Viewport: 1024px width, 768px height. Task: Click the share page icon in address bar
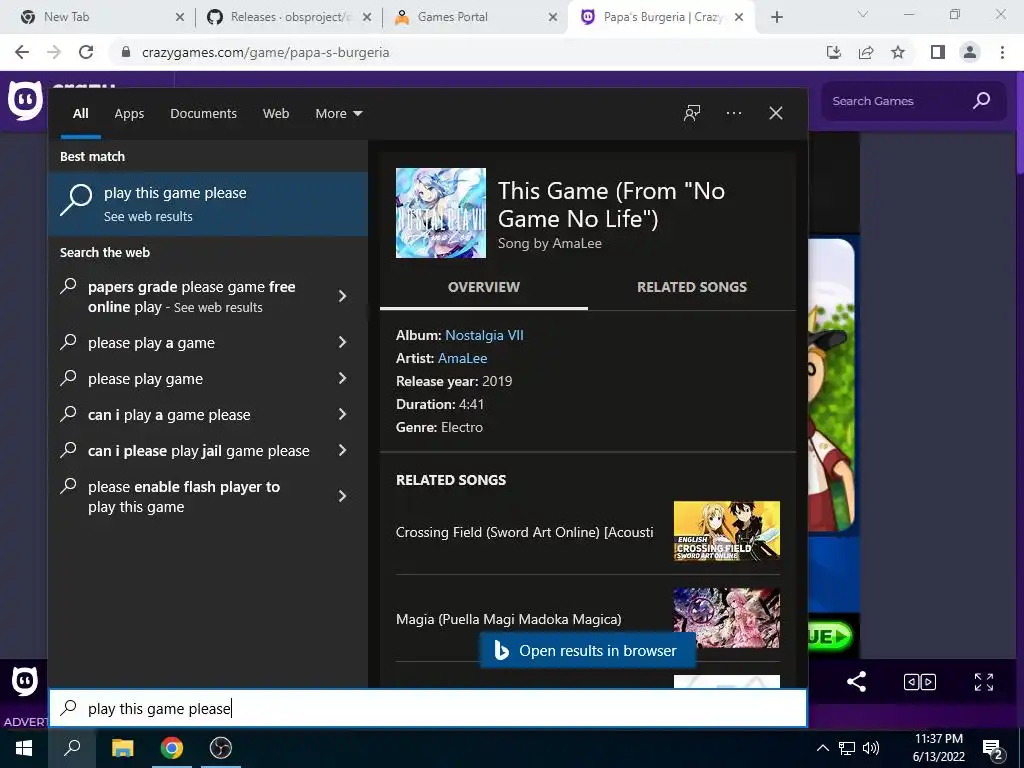866,52
